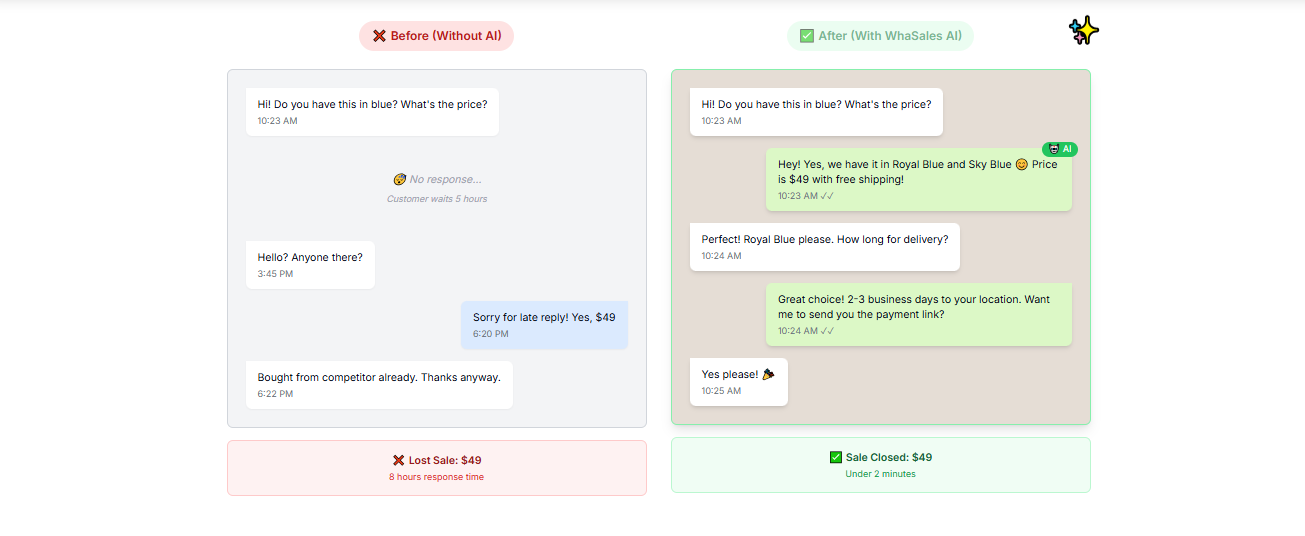Viewport: 1305px width, 536px height.
Task: Click read ticks on 10:23 AM reply
Action: pos(827,196)
